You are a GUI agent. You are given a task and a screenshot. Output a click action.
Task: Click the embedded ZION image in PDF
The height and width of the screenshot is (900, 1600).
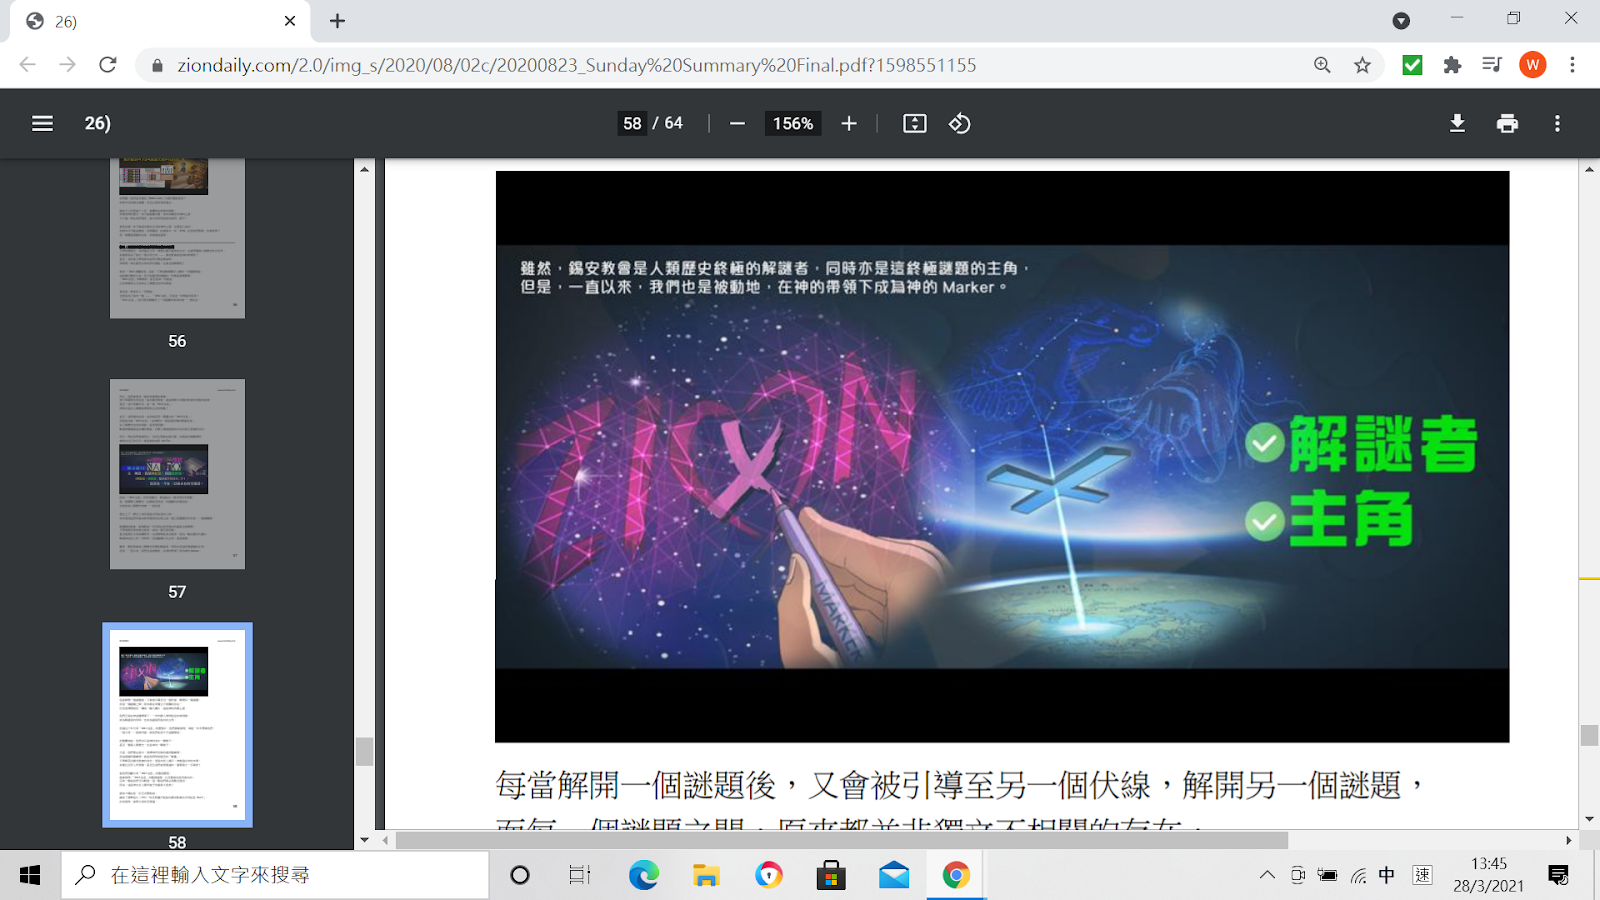pyautogui.click(x=1002, y=456)
